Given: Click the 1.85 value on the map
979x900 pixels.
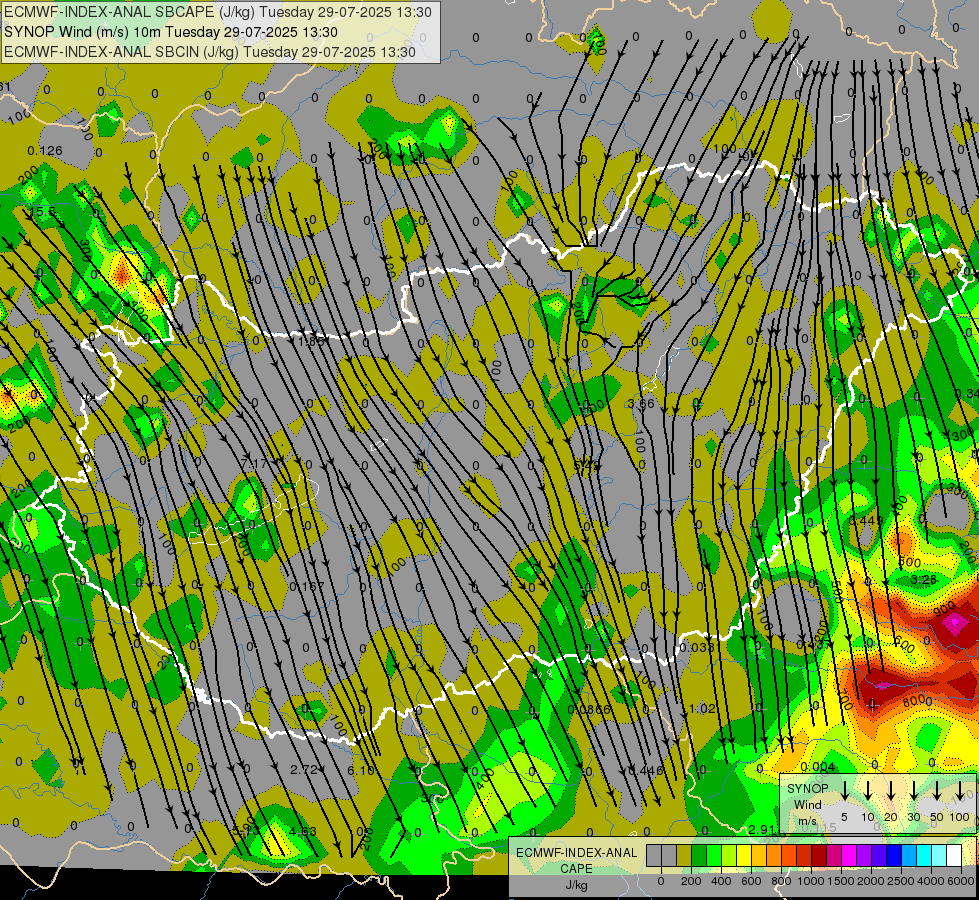Looking at the screenshot, I should coord(311,341).
